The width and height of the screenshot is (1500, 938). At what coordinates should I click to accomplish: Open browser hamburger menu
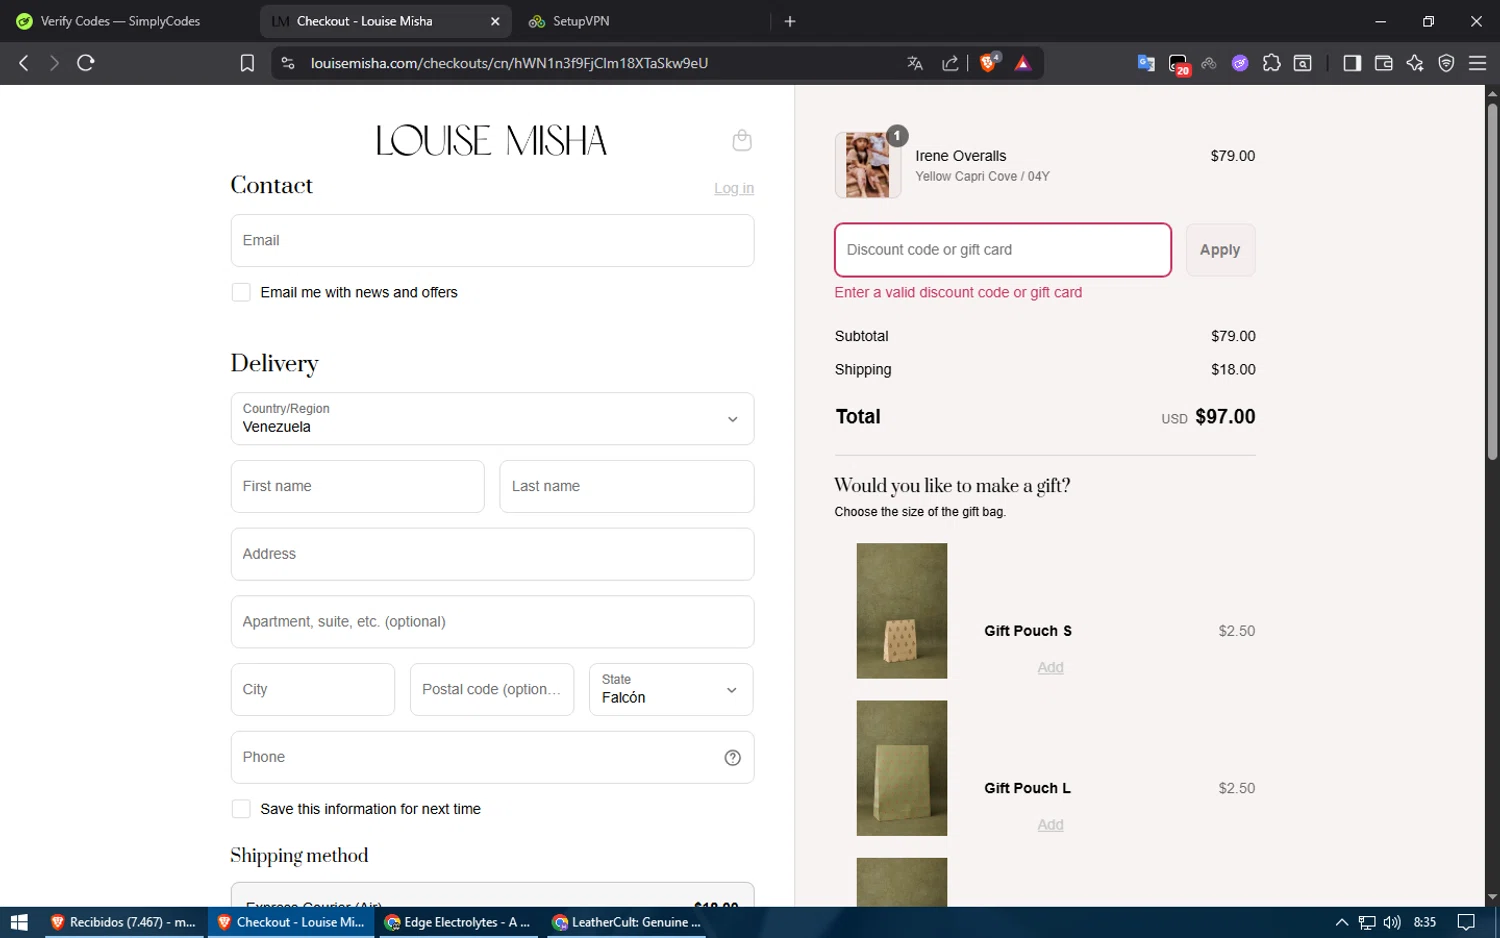[1477, 63]
